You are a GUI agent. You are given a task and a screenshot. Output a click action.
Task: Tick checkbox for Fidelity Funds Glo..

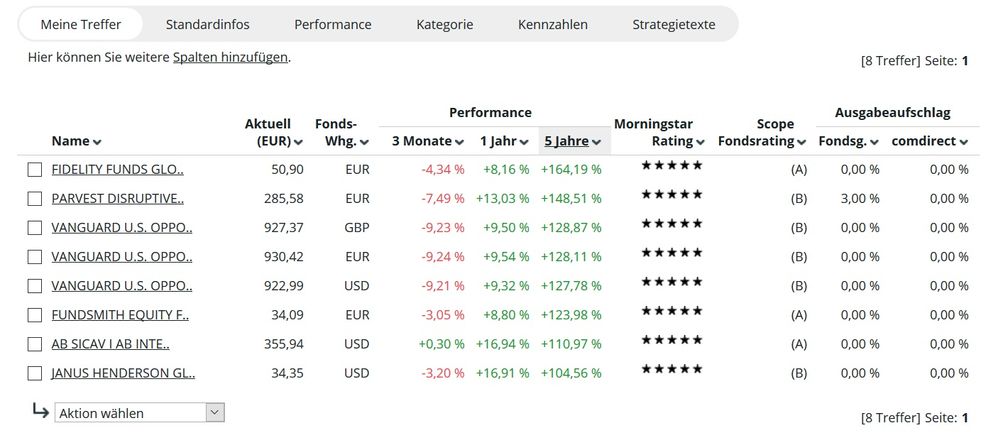click(x=35, y=170)
